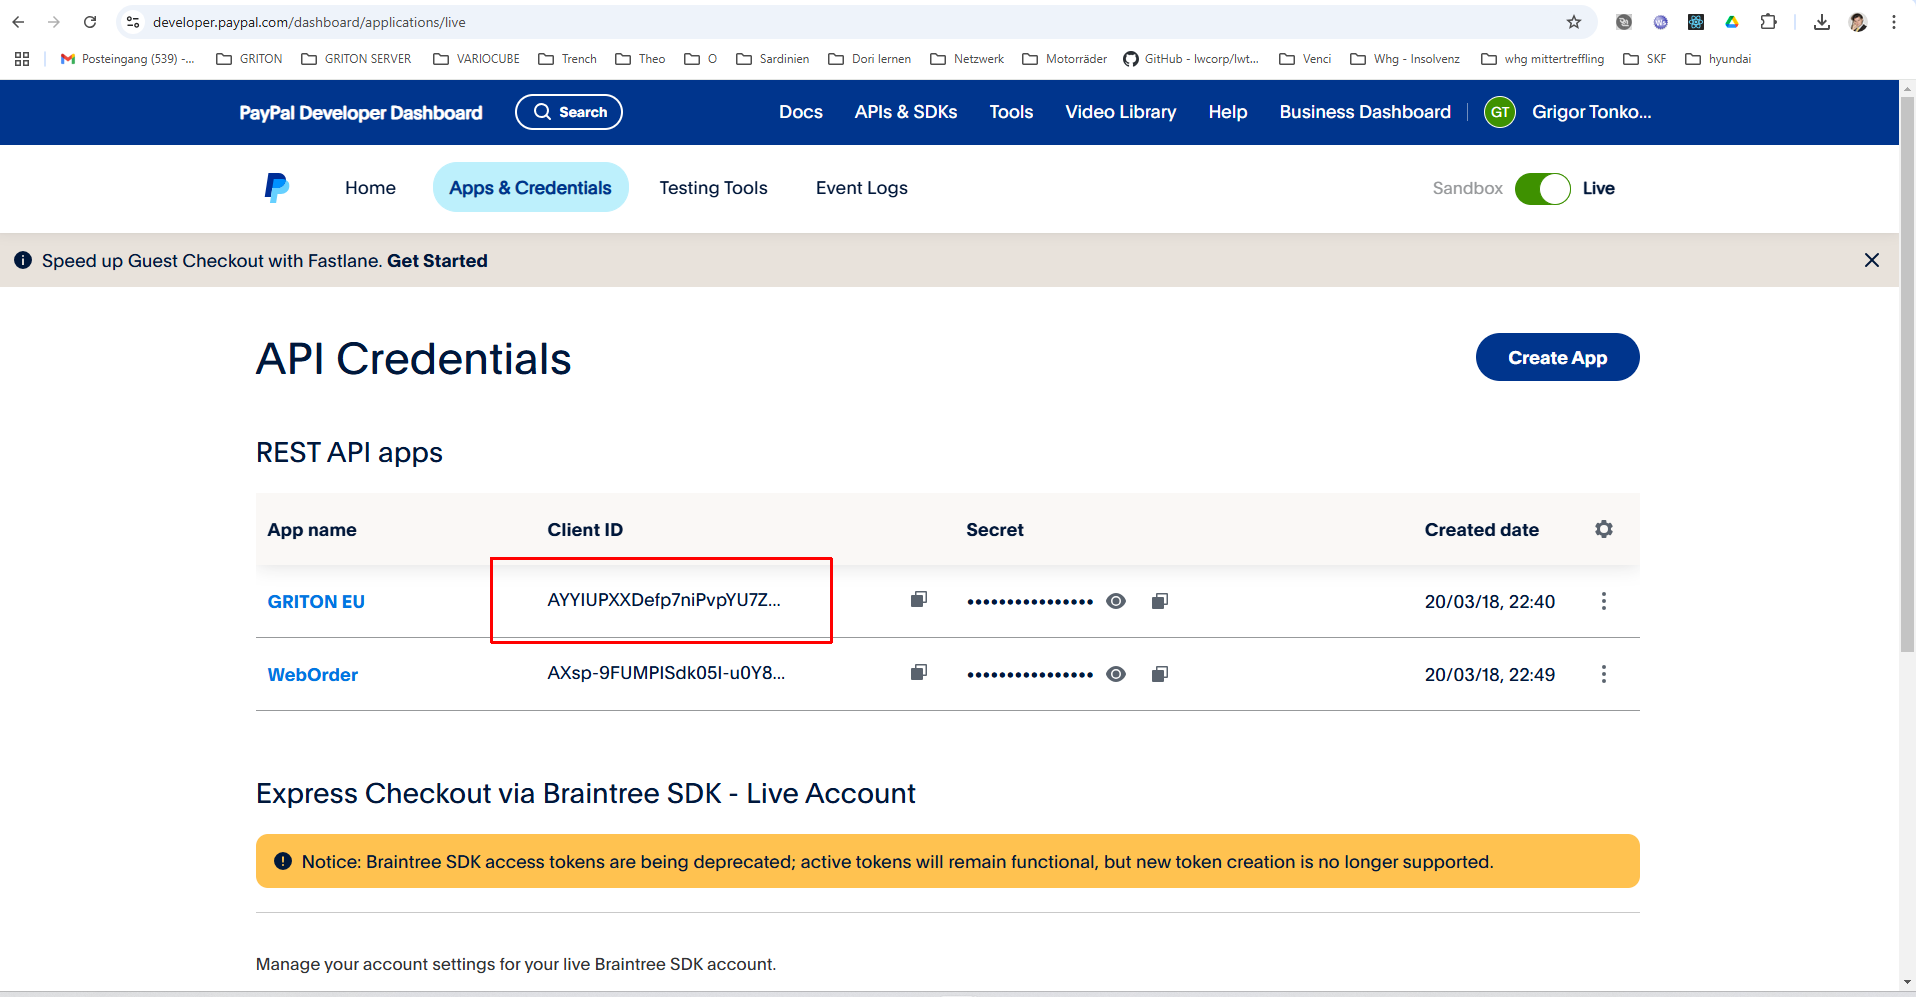Open the Netzwerk bookmark folder
This screenshot has height=997, width=1916.
pos(967,59)
